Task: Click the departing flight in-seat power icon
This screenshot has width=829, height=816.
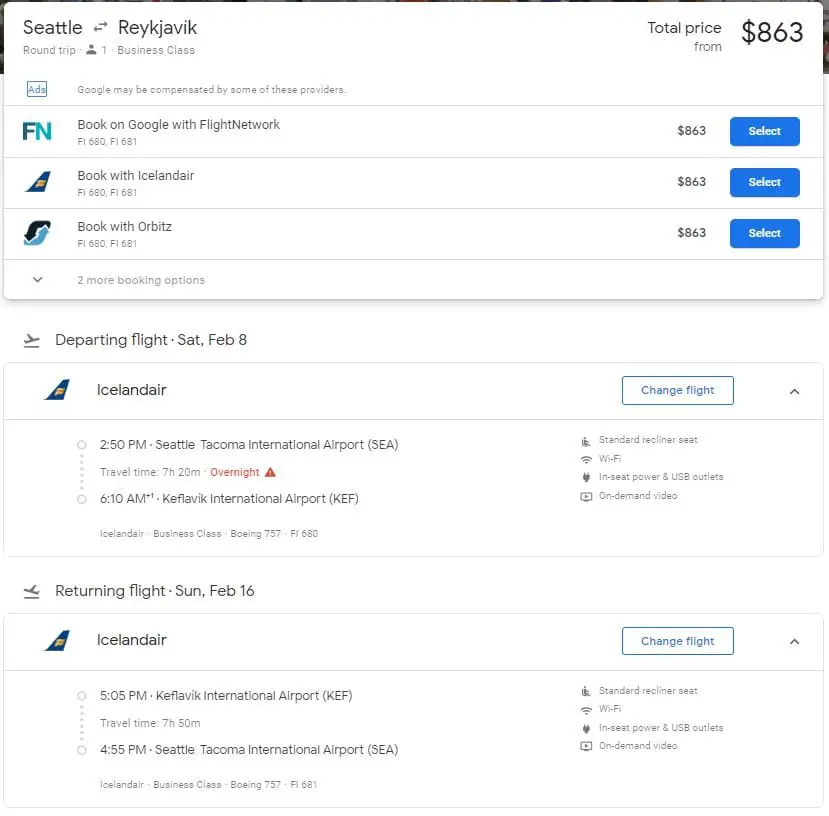Action: (586, 477)
